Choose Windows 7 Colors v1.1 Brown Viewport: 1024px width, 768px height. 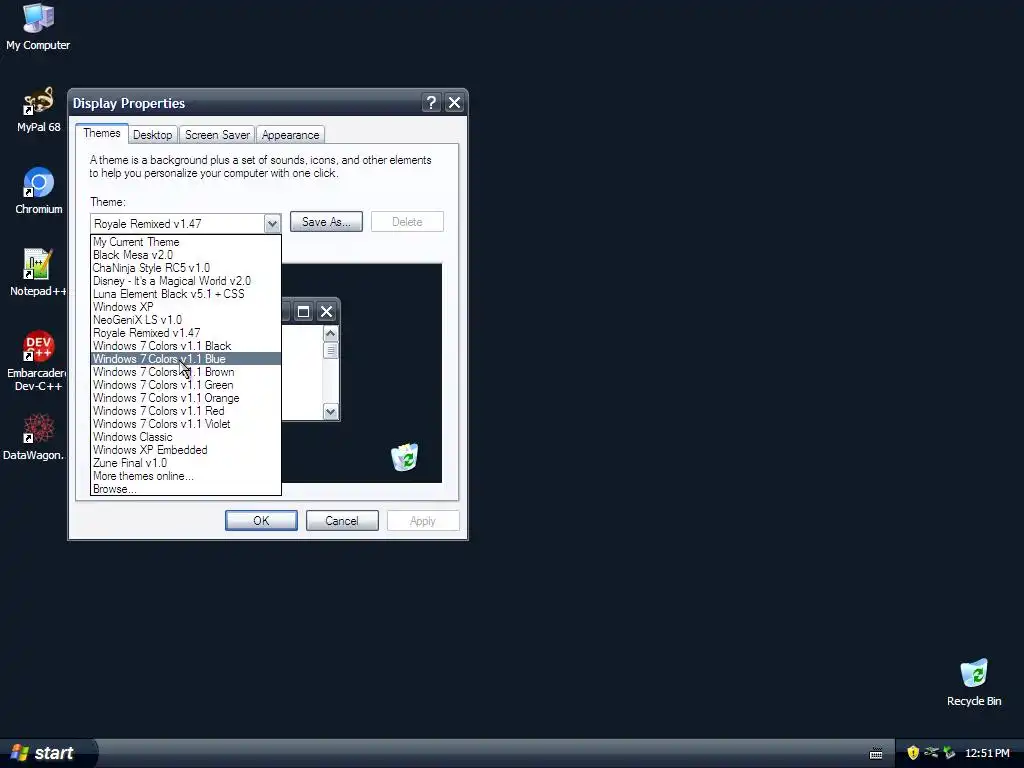click(x=186, y=372)
